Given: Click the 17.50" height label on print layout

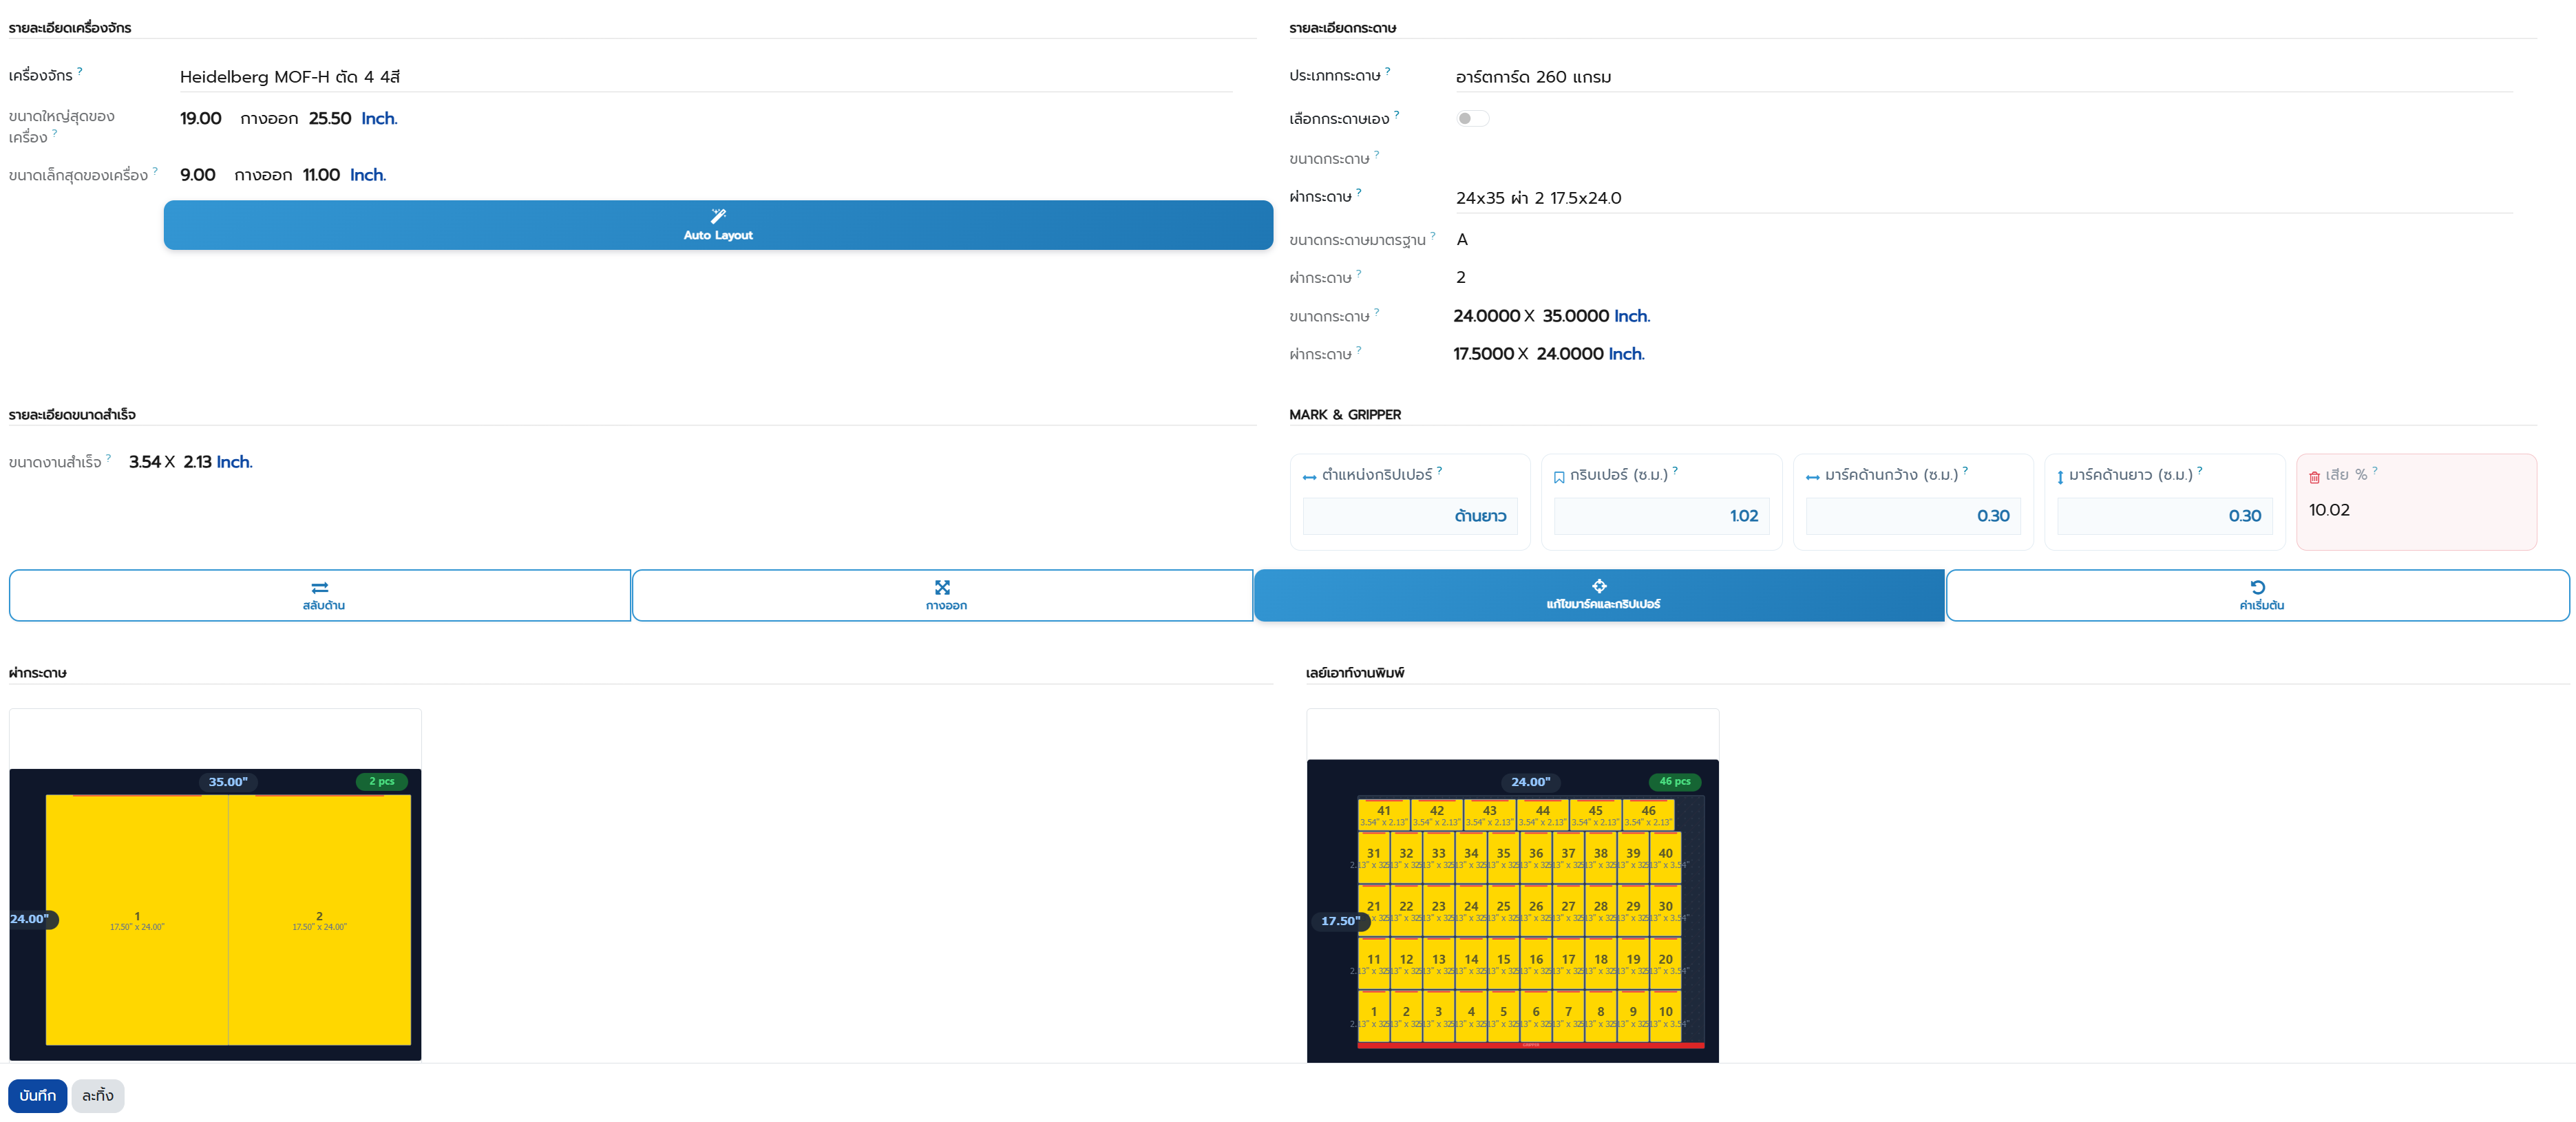Looking at the screenshot, I should 1340,921.
